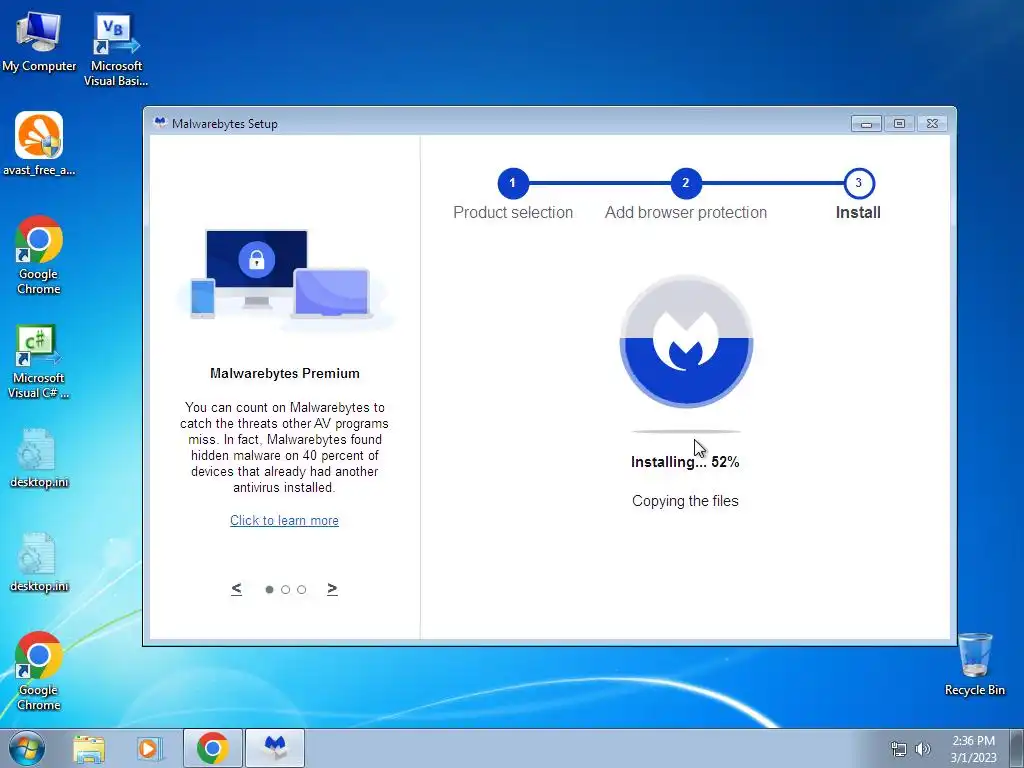Select avast_free_antivirus installer icon
This screenshot has height=768, width=1024.
click(39, 144)
